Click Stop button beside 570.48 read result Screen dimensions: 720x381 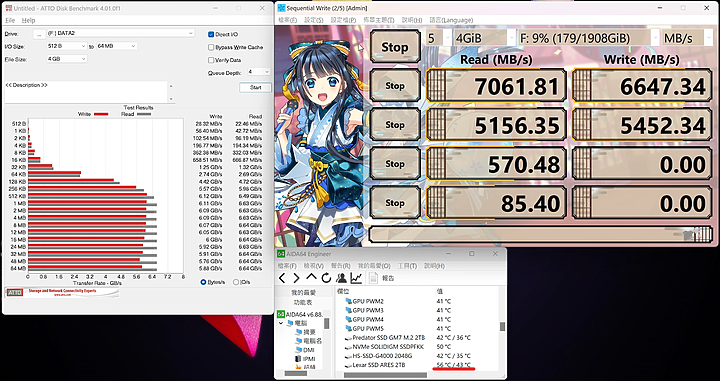point(395,164)
